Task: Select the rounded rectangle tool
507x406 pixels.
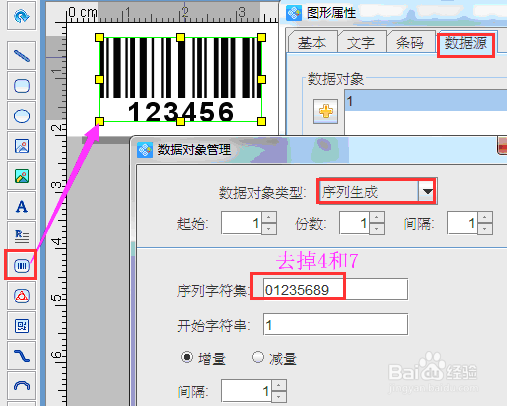Action: click(x=22, y=86)
